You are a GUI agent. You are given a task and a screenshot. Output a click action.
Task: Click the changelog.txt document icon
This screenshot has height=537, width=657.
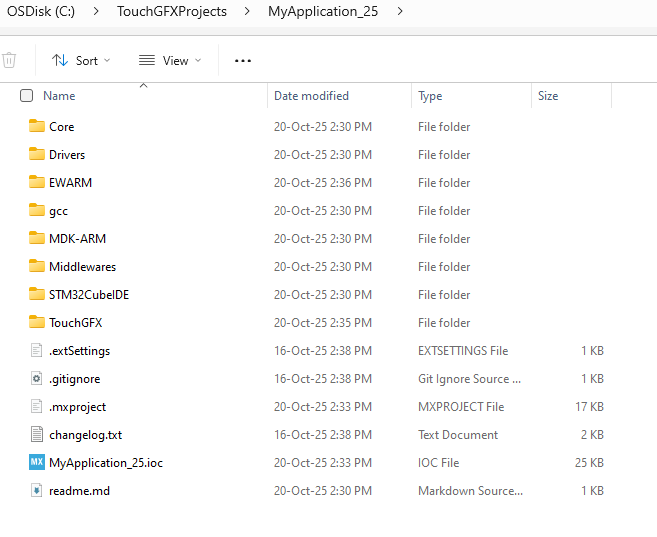(x=36, y=434)
